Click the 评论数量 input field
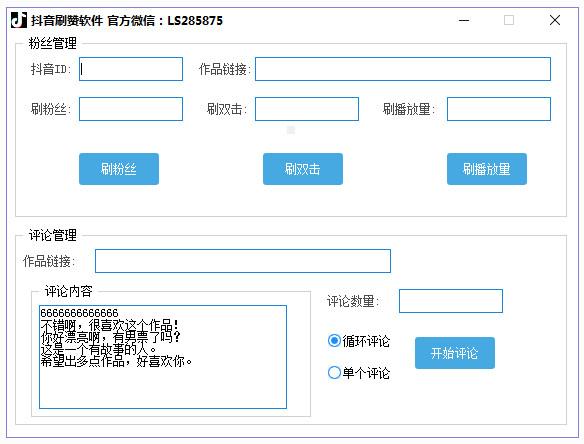This screenshot has height=444, width=584. pos(451,301)
